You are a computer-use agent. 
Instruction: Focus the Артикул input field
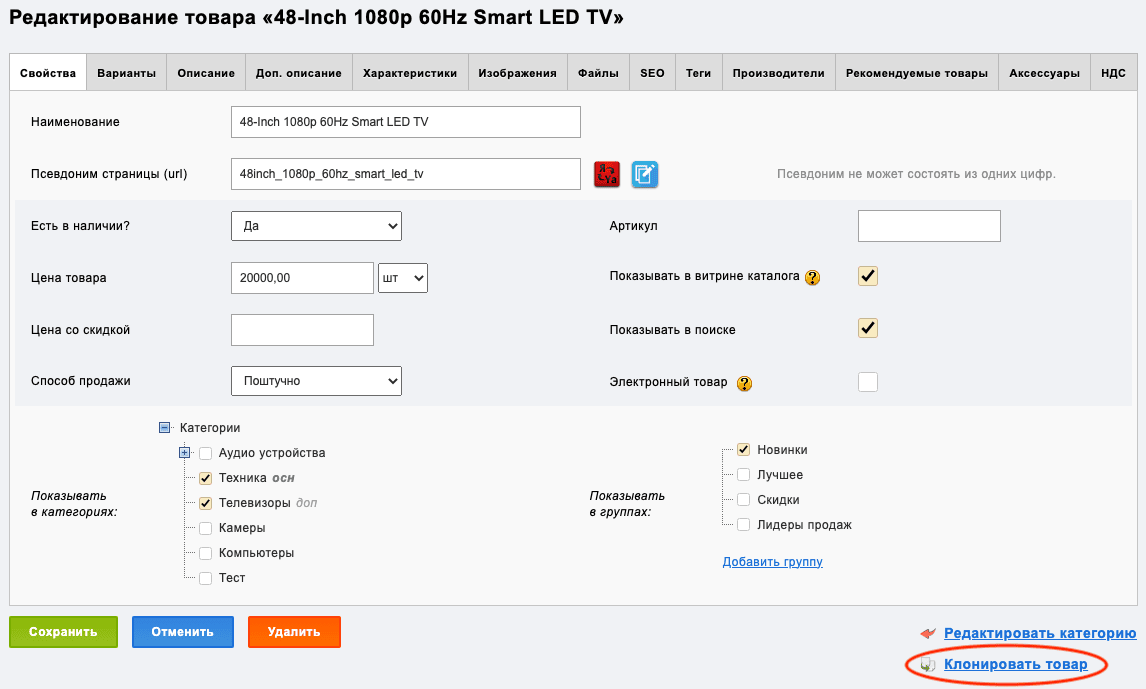[x=929, y=226]
